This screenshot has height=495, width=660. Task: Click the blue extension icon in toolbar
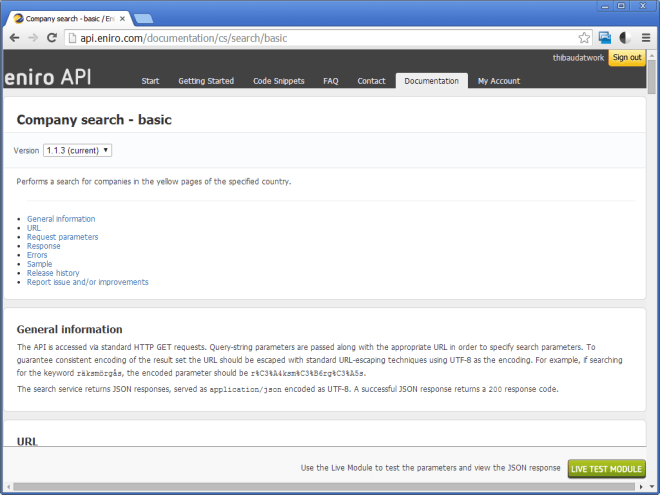tap(605, 37)
